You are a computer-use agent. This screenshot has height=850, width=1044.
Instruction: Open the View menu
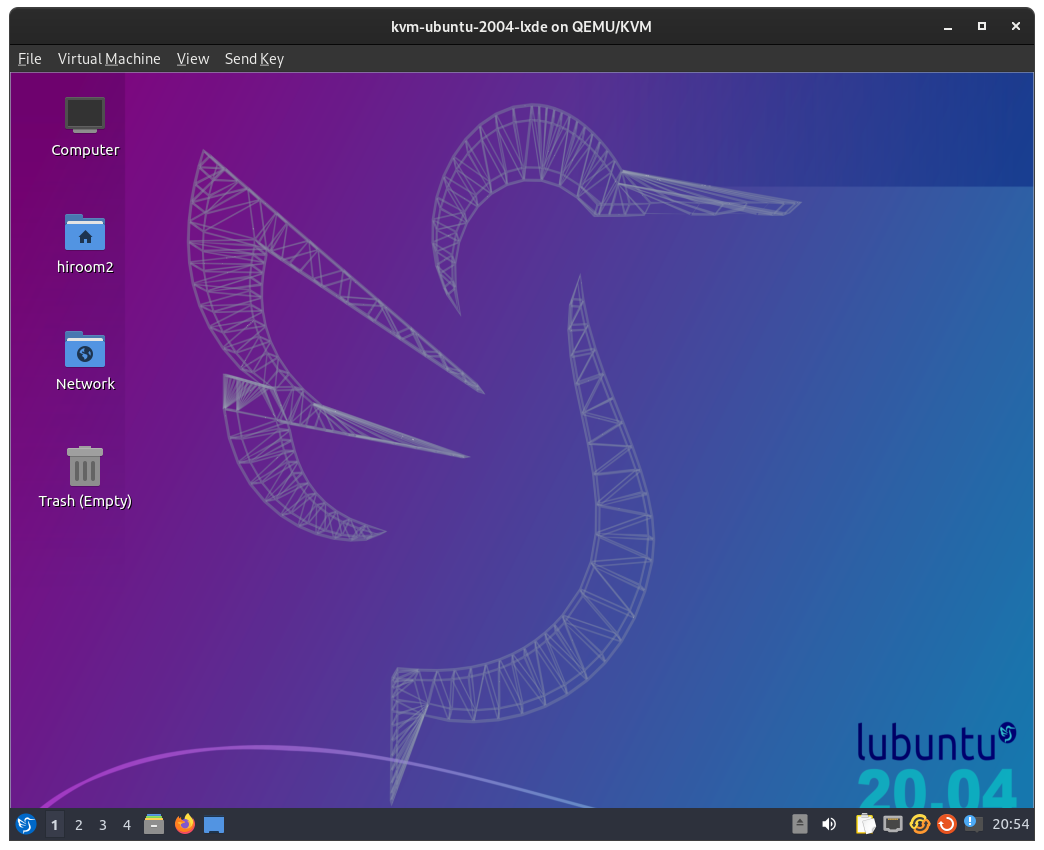(193, 59)
